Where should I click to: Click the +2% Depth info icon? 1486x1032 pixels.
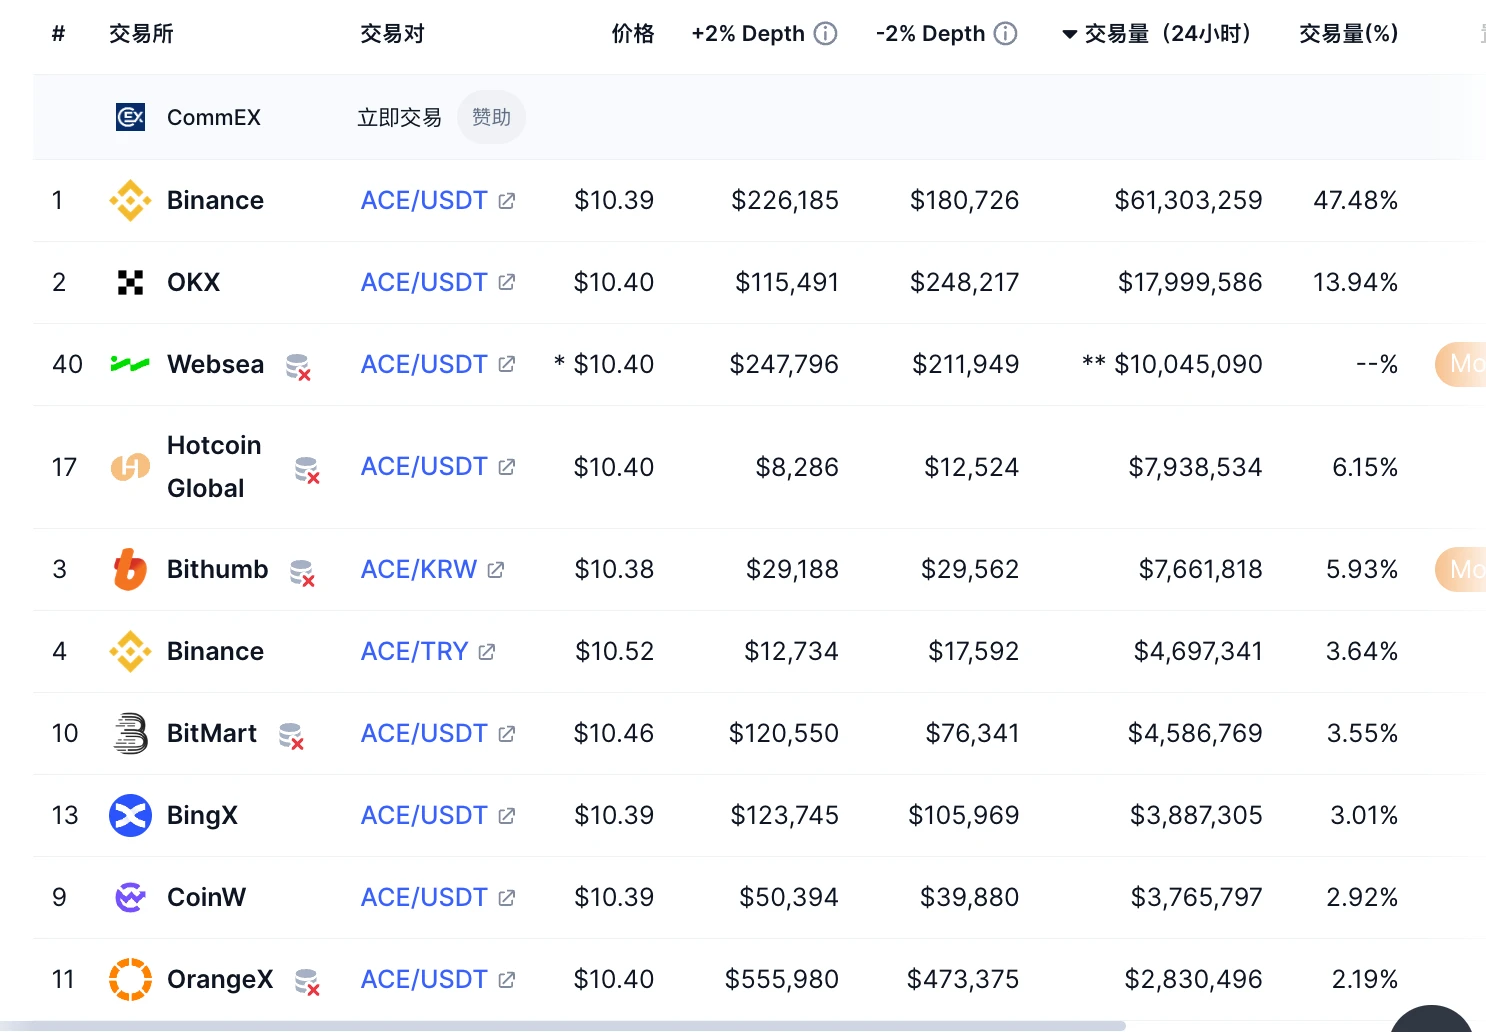click(825, 33)
